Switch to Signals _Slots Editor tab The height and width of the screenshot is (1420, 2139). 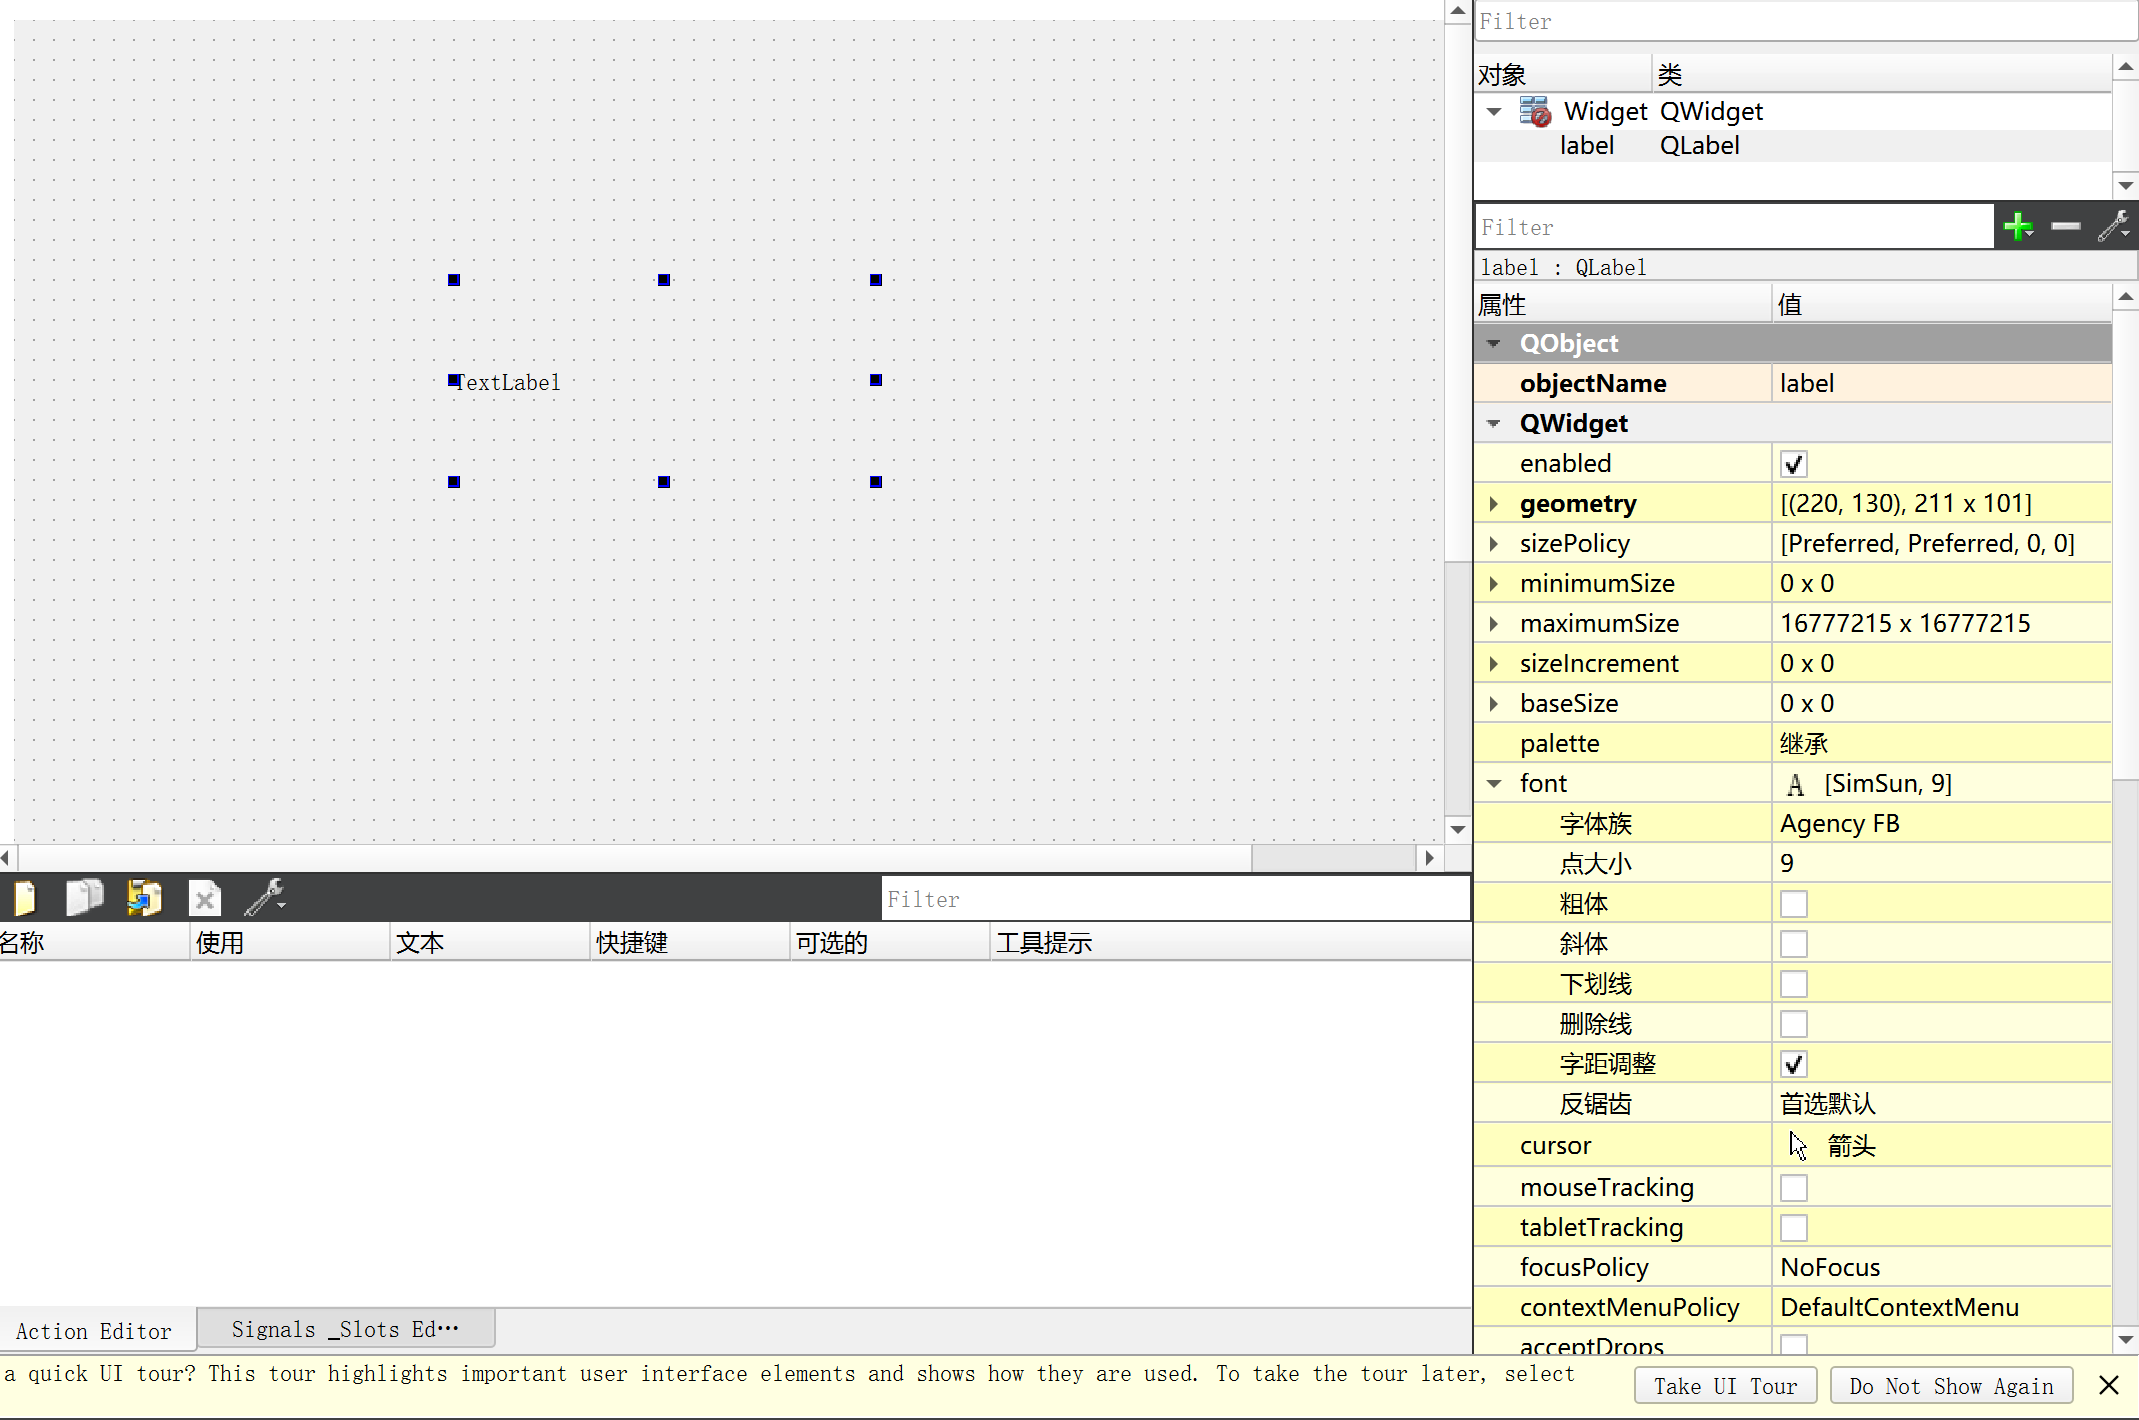[345, 1329]
